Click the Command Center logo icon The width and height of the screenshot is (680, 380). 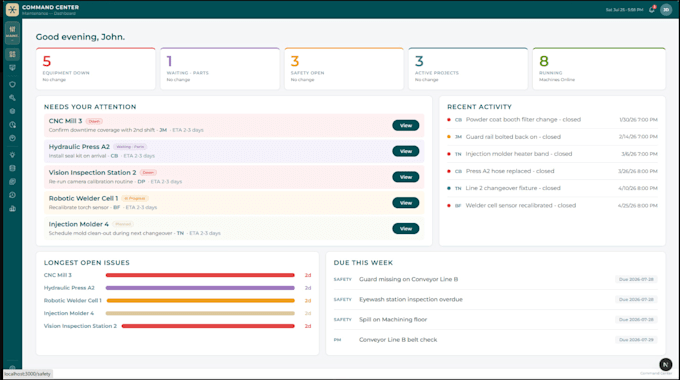click(x=12, y=9)
